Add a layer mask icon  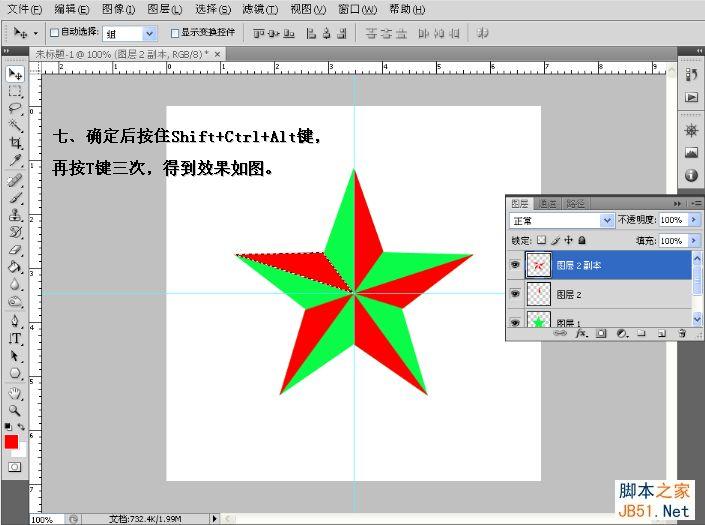(x=601, y=333)
